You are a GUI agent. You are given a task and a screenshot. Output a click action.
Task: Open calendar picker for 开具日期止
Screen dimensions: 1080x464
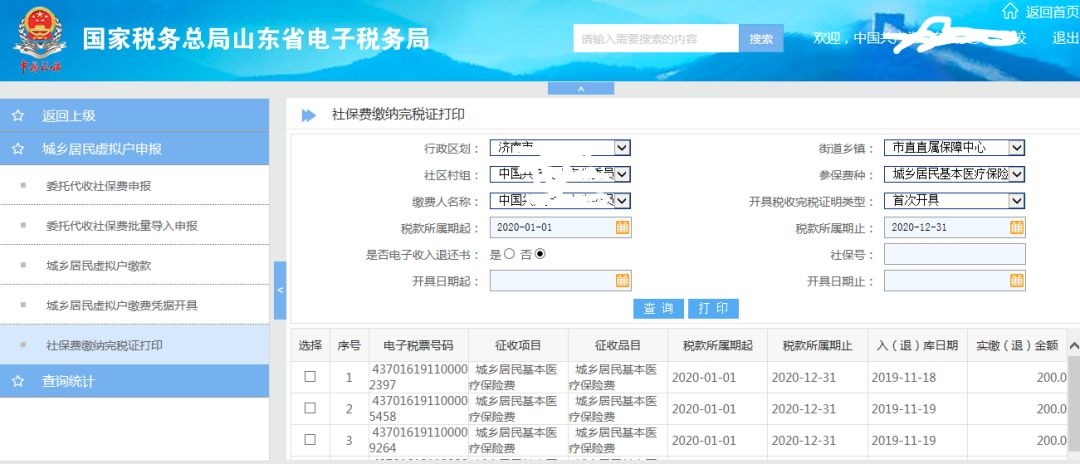coord(1016,281)
